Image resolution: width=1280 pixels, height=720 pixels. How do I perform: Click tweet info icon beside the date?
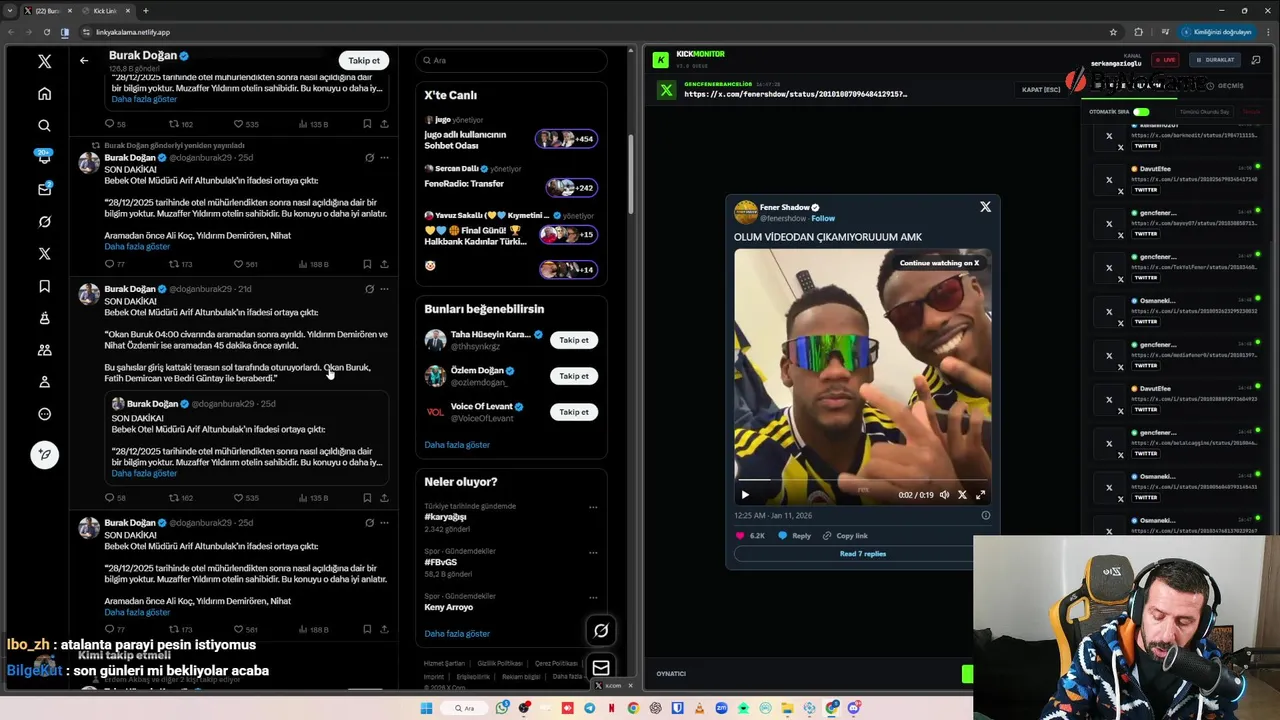pyautogui.click(x=985, y=516)
